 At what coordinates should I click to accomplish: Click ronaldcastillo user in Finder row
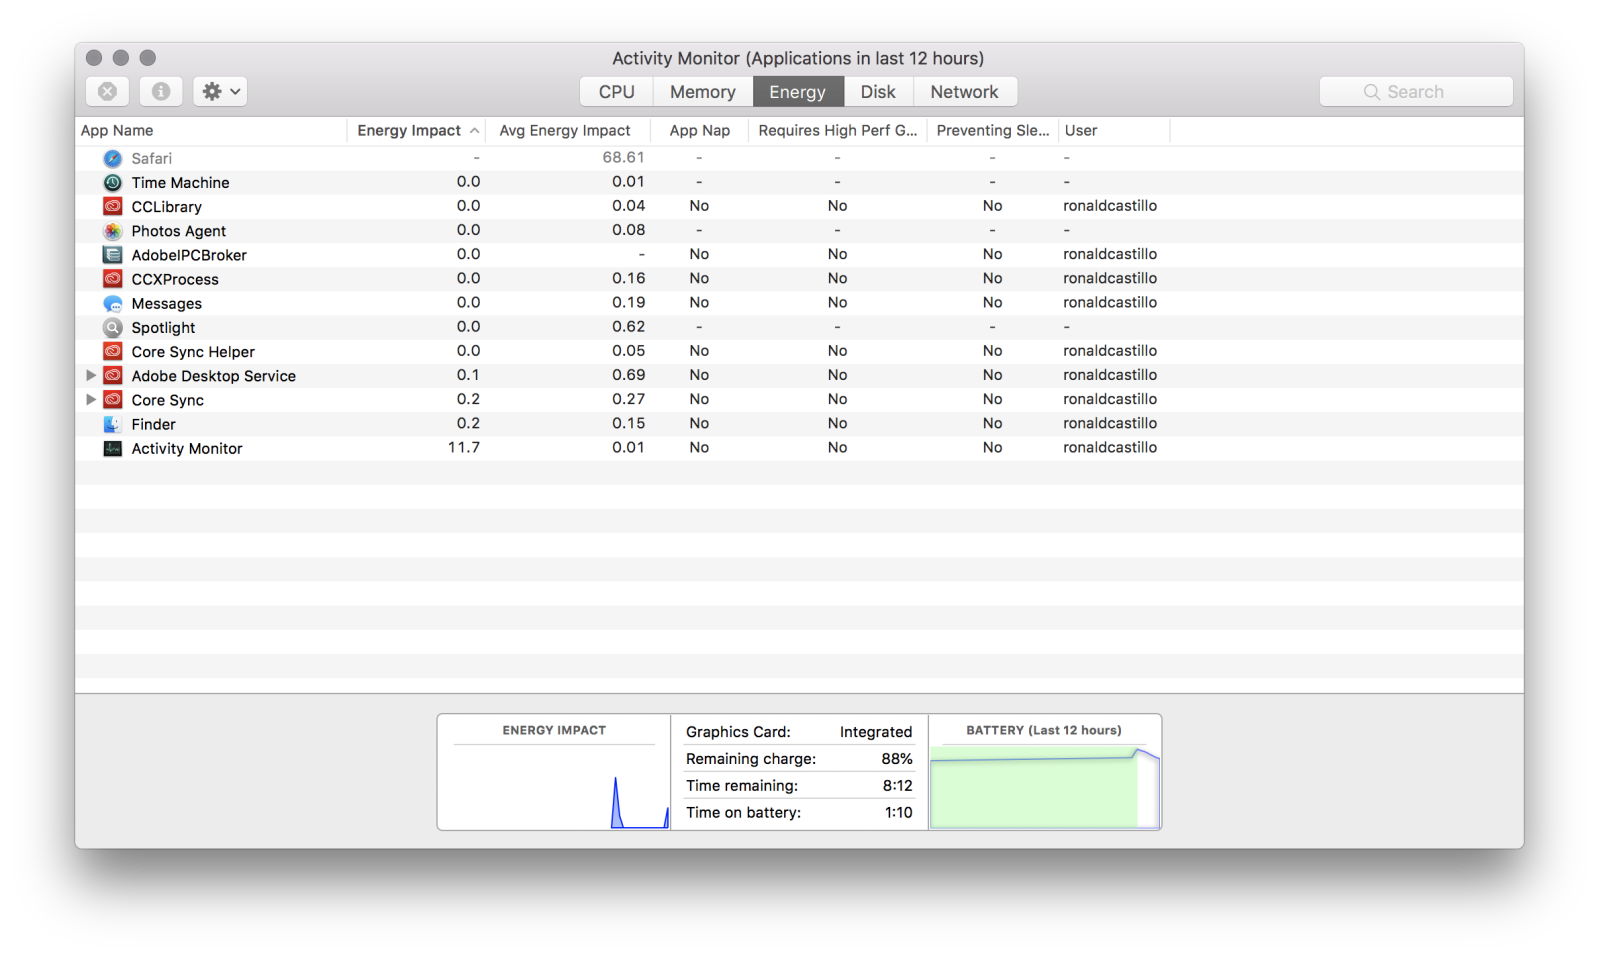click(x=1110, y=423)
